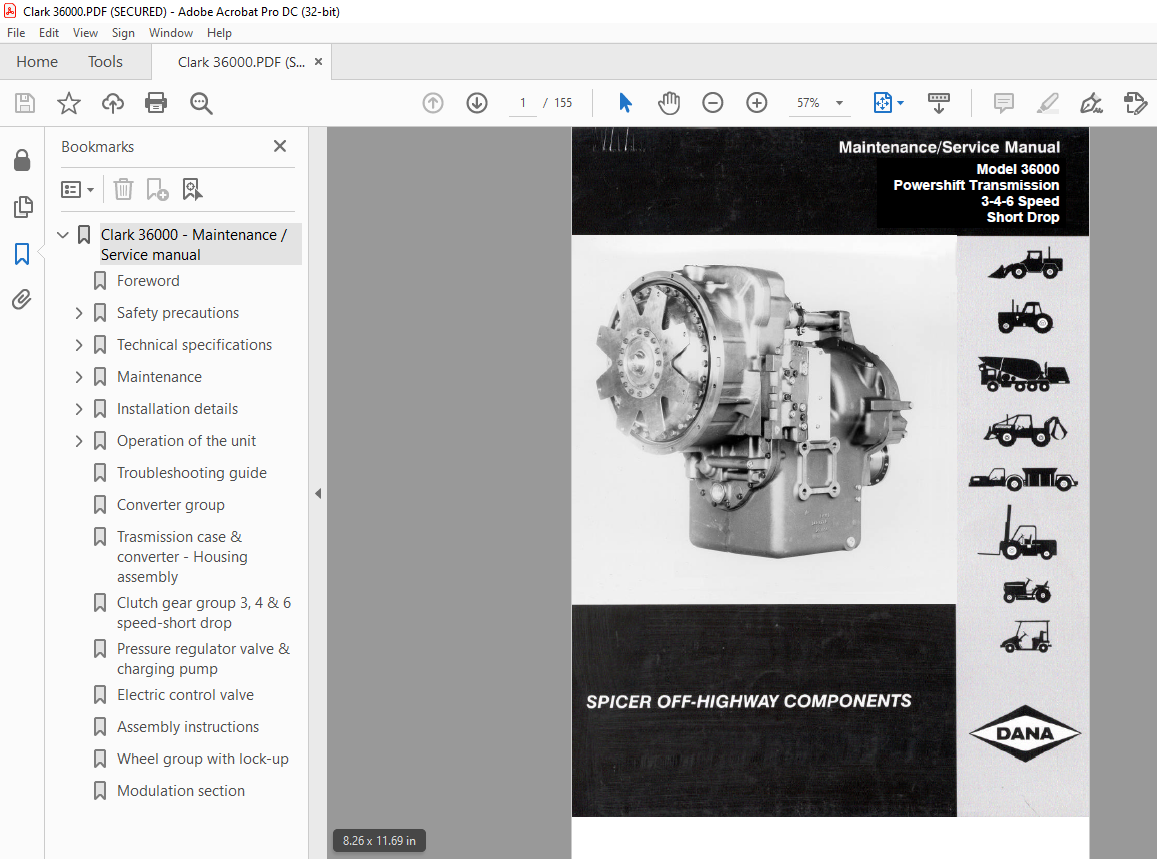Open the Window menu
The height and width of the screenshot is (859, 1157).
pos(170,32)
